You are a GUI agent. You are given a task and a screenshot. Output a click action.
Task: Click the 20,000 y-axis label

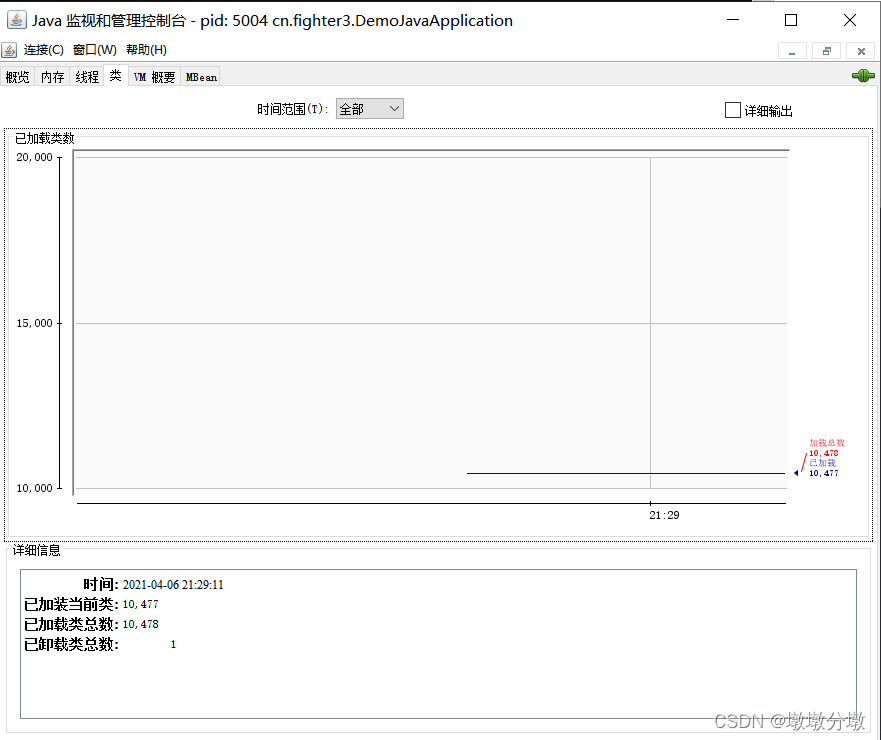pyautogui.click(x=34, y=157)
